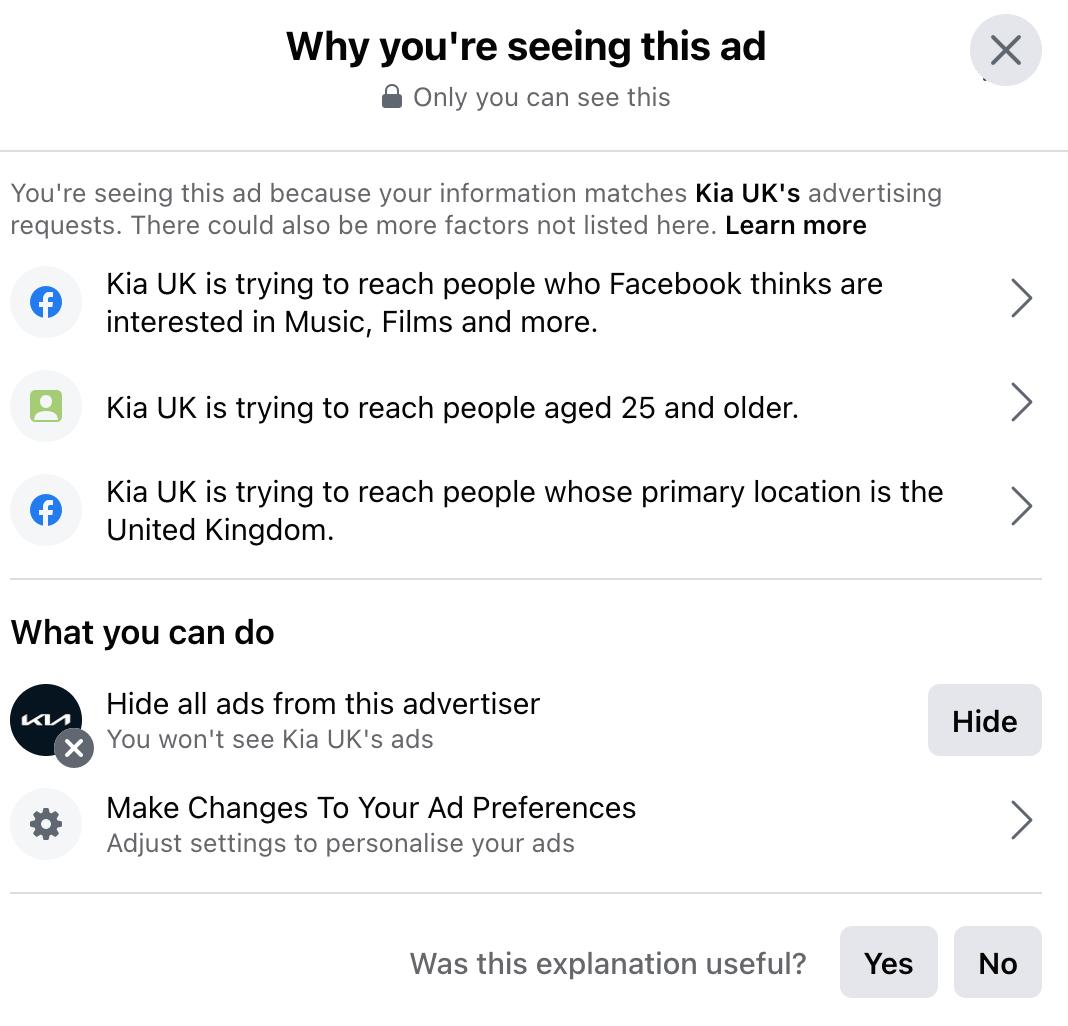The width and height of the screenshot is (1068, 1026).
Task: Expand the chevron beside Ad Preferences
Action: point(1021,820)
